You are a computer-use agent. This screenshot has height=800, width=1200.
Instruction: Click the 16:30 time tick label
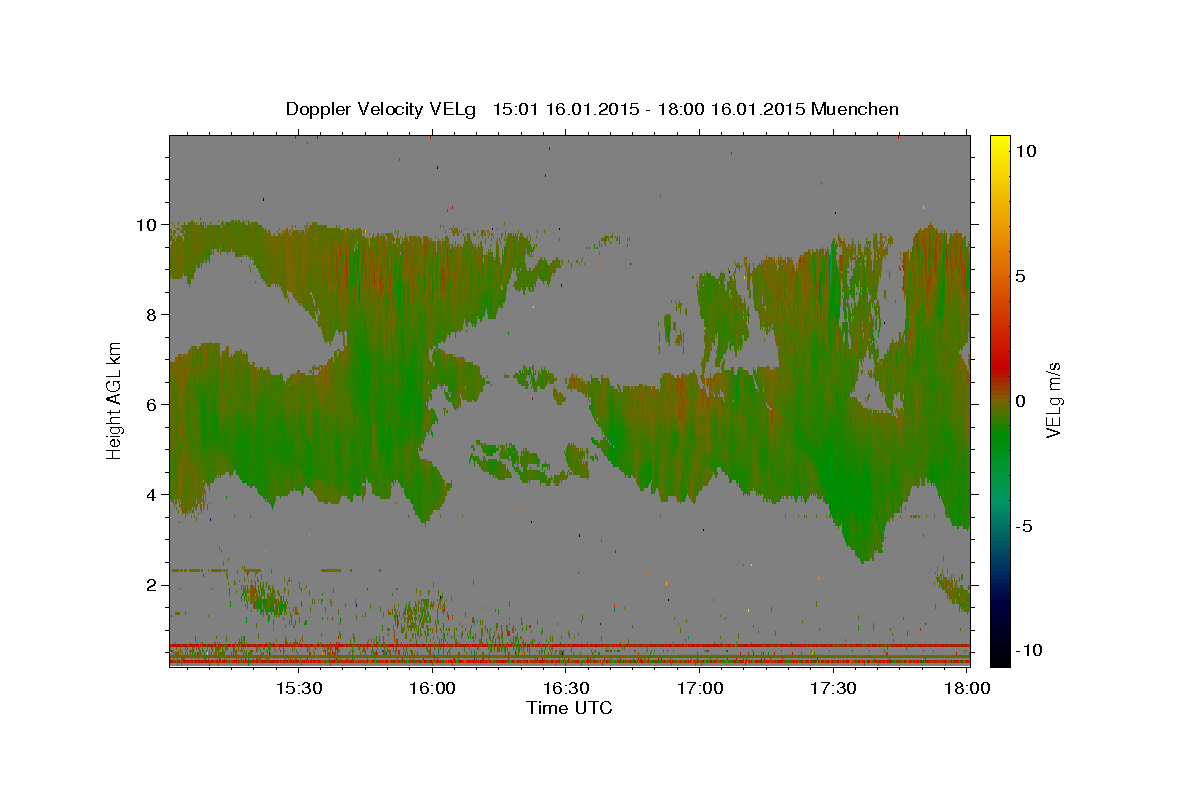coord(566,689)
